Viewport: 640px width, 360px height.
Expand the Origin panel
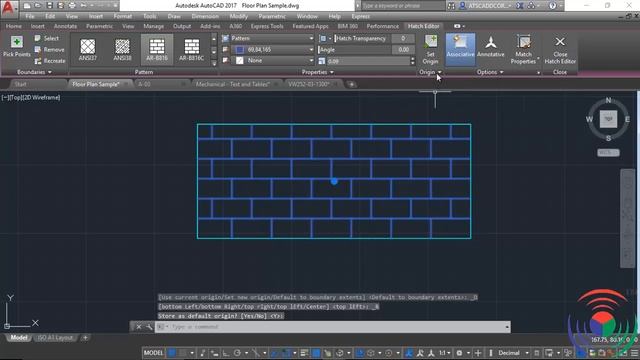(x=430, y=72)
